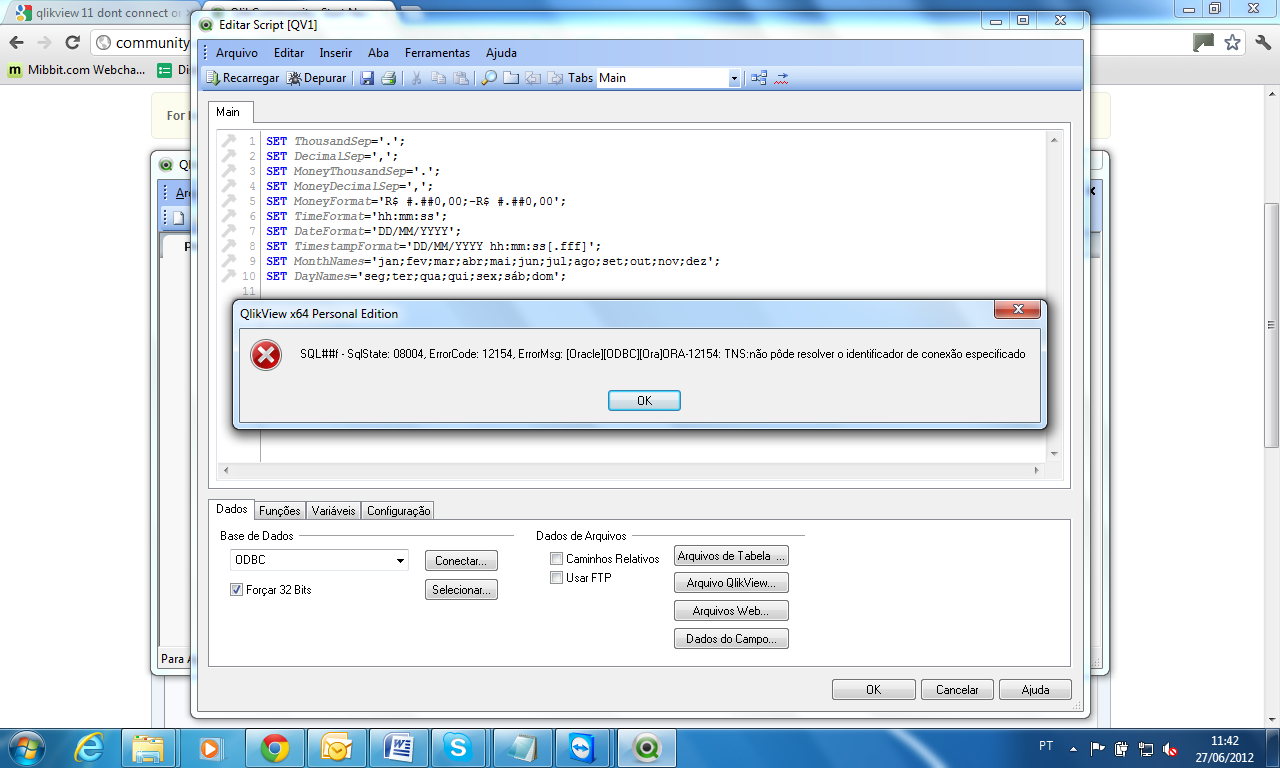Click the Recarregar reload toolbar button
The image size is (1280, 768).
tap(243, 78)
